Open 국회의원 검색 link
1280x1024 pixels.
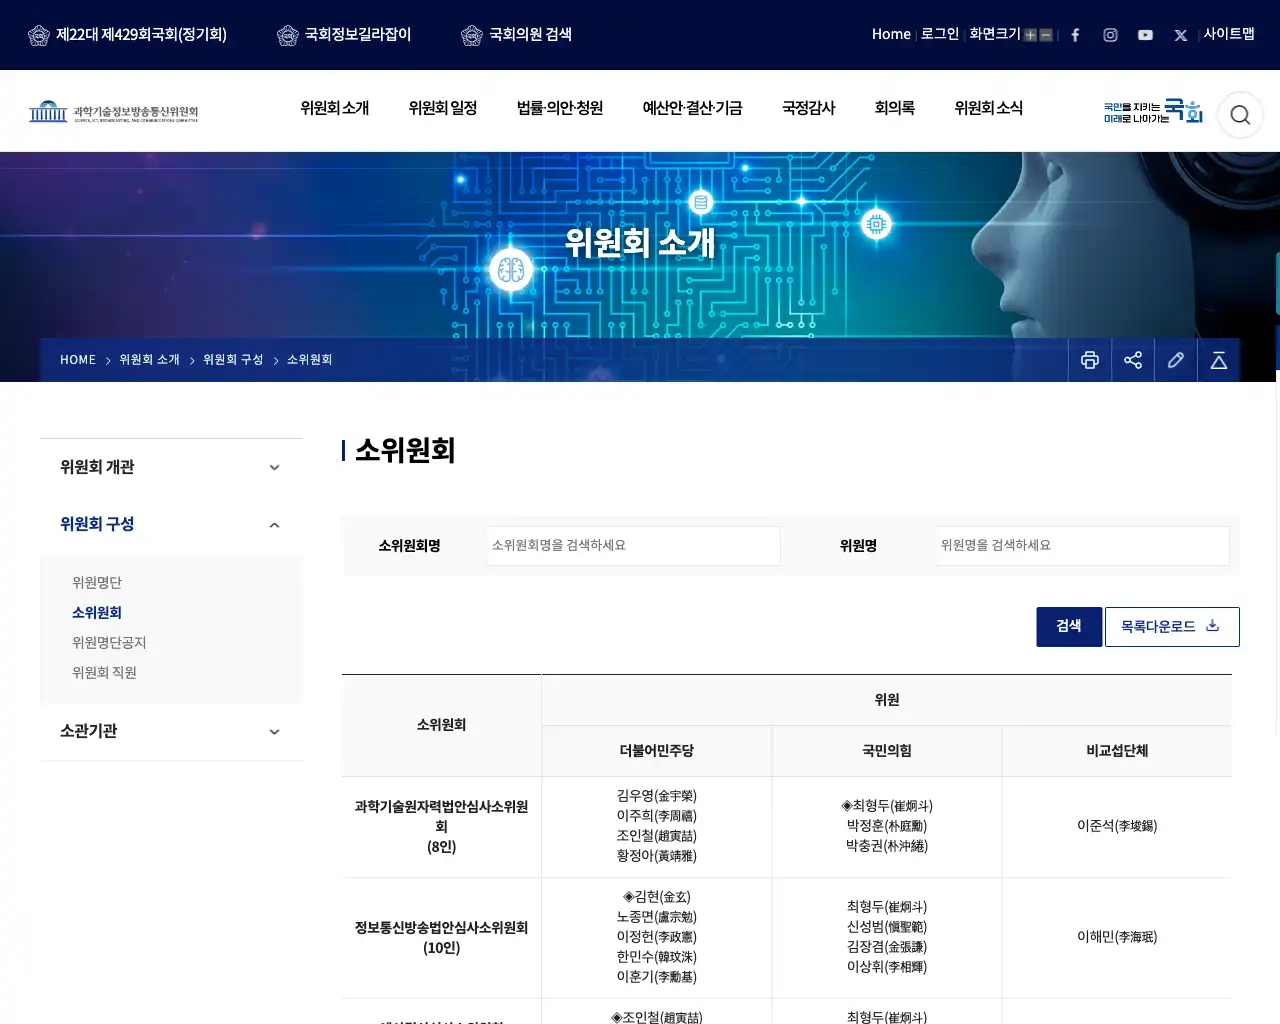[x=516, y=35]
